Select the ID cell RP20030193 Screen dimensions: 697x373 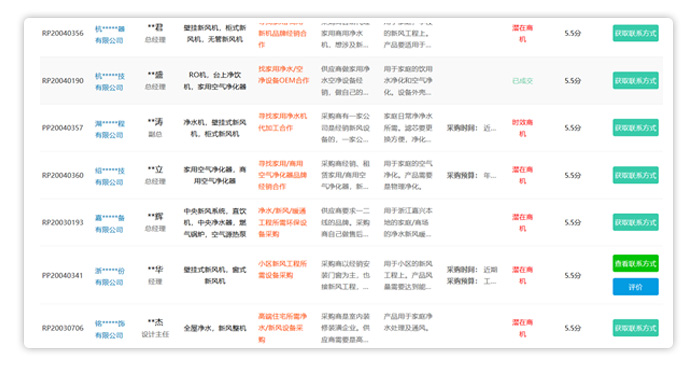63,222
